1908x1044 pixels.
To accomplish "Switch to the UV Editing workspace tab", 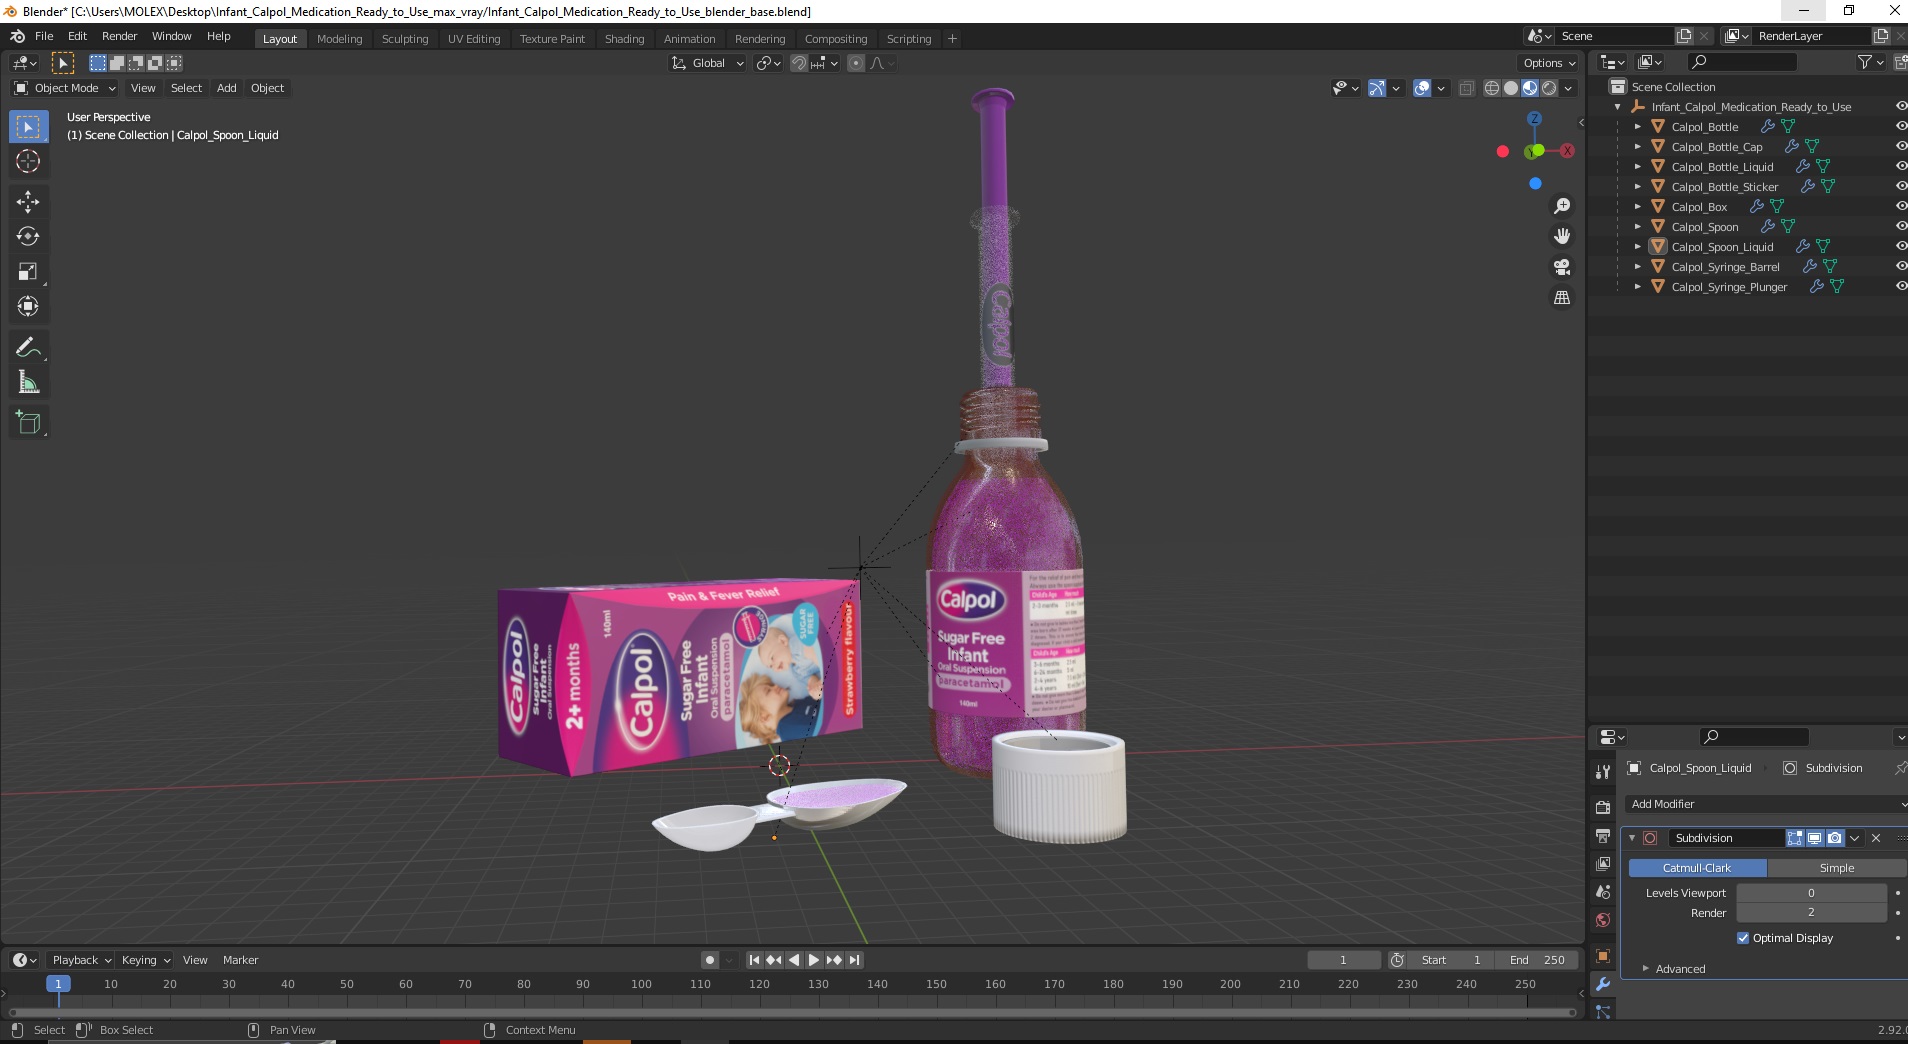I will [474, 39].
